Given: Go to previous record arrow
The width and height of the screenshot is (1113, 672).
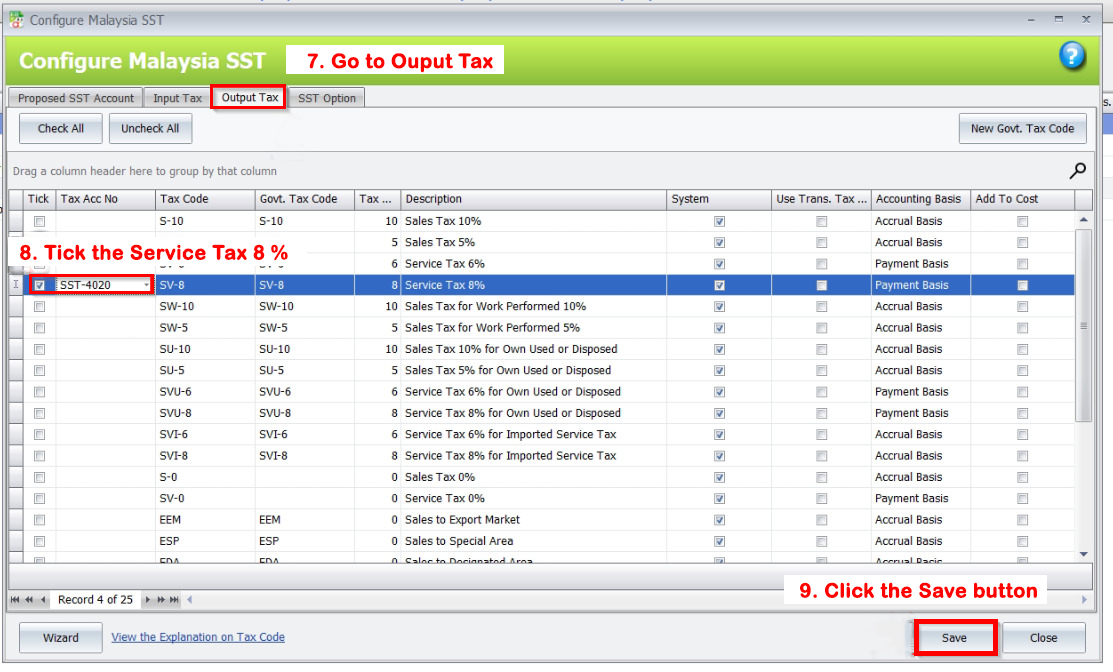Looking at the screenshot, I should (x=43, y=600).
